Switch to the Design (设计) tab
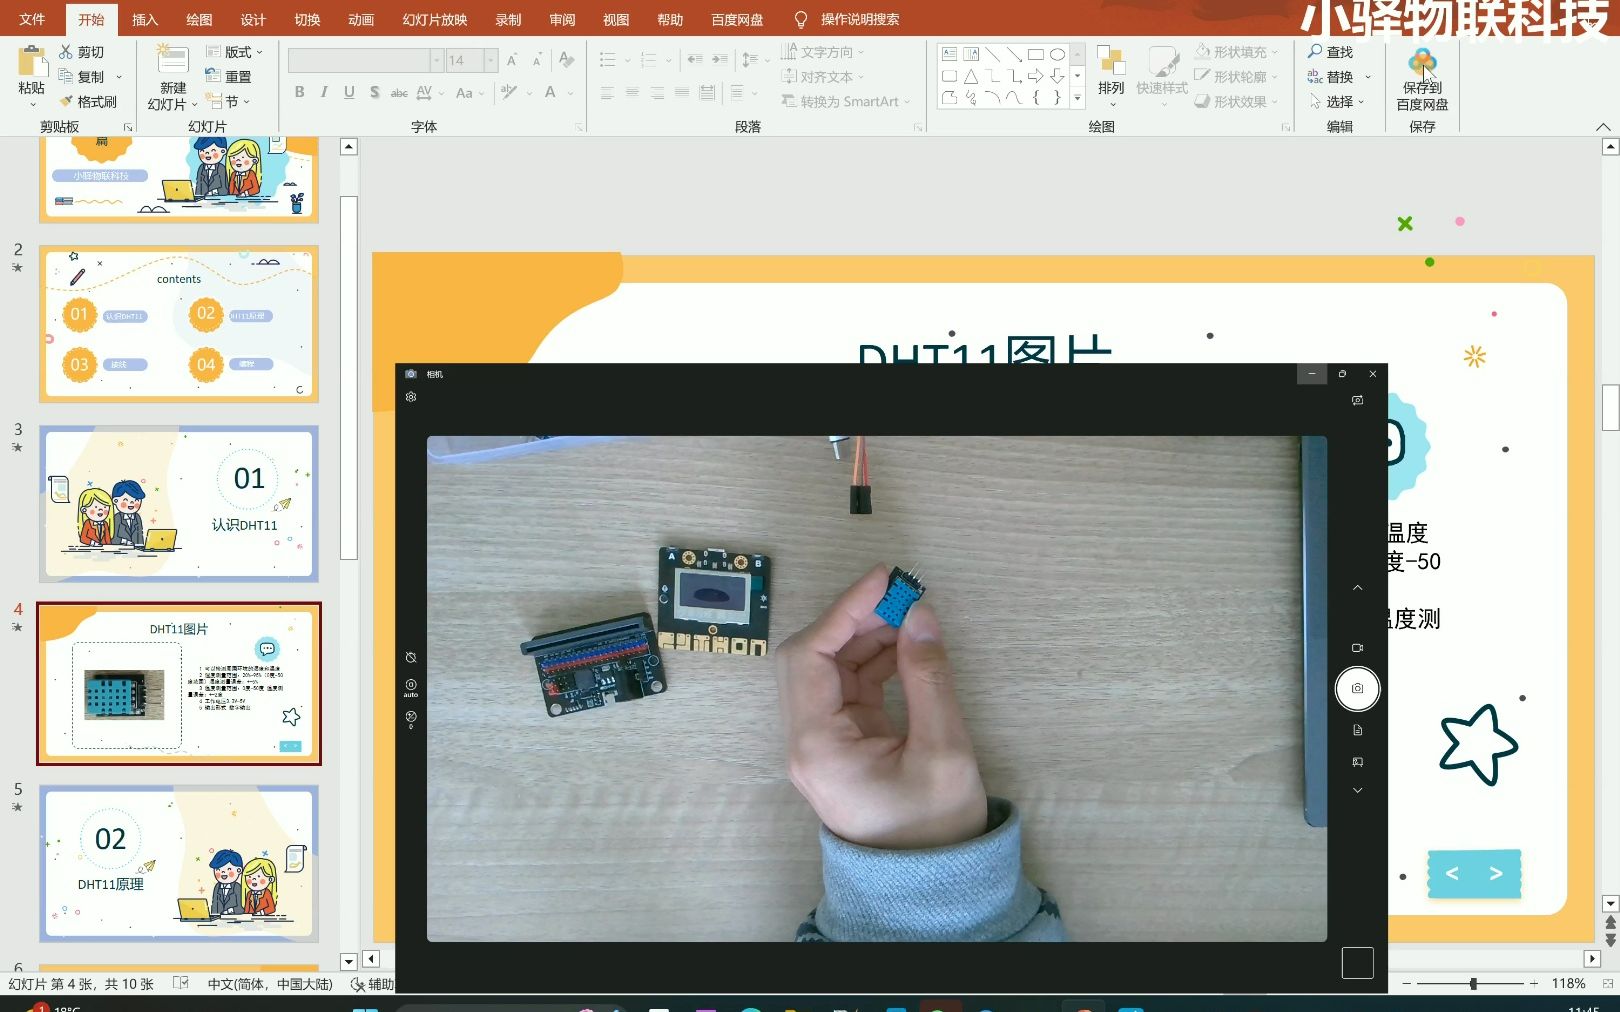1620x1012 pixels. click(x=253, y=19)
